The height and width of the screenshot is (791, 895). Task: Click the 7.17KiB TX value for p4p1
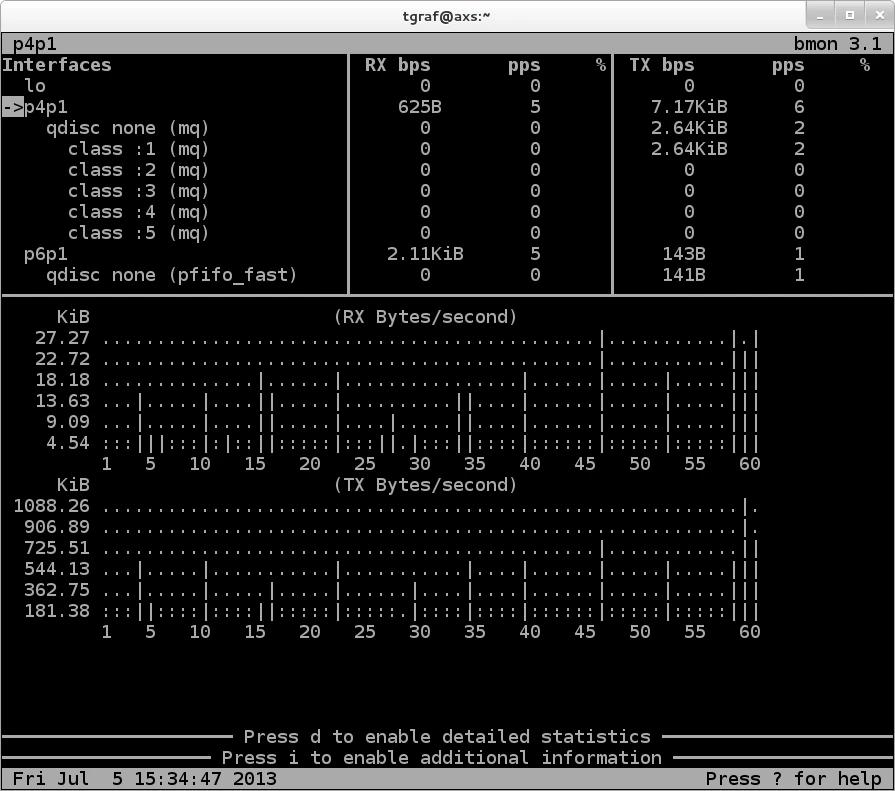tap(689, 107)
